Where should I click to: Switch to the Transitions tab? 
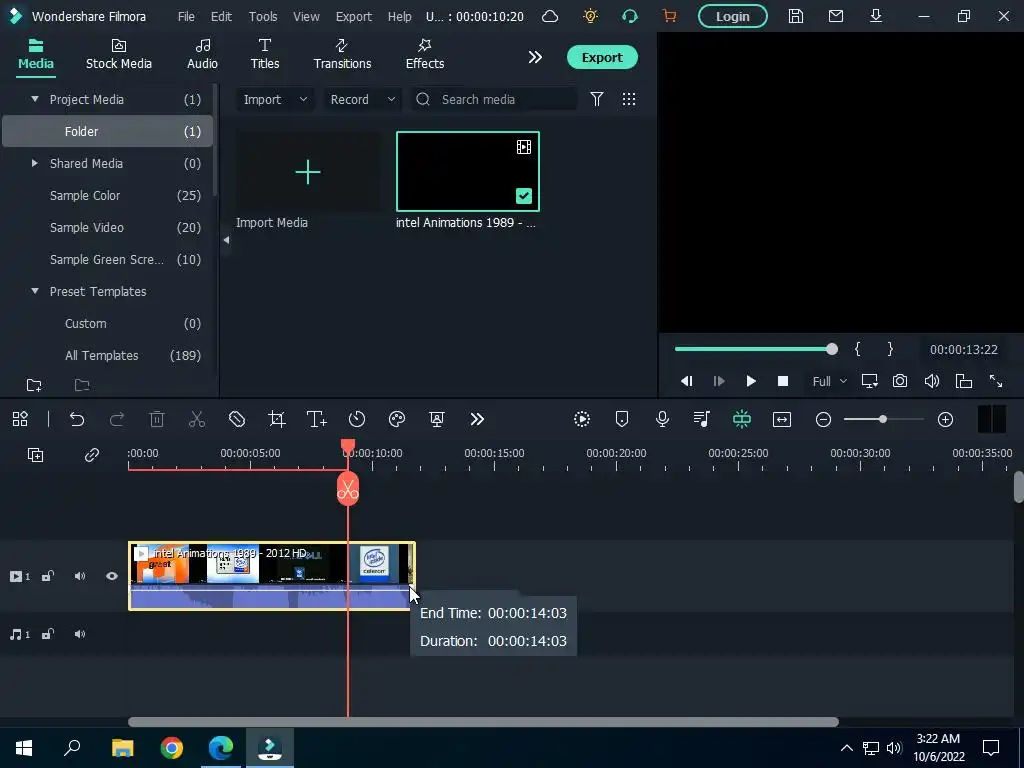point(342,55)
